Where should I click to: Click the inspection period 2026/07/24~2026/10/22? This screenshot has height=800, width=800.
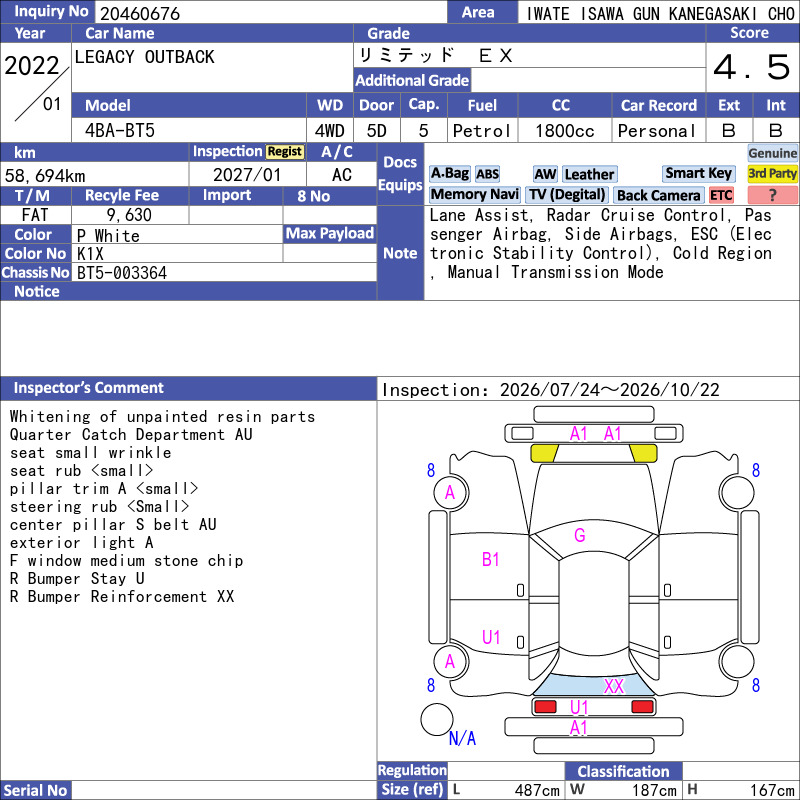(x=610, y=390)
